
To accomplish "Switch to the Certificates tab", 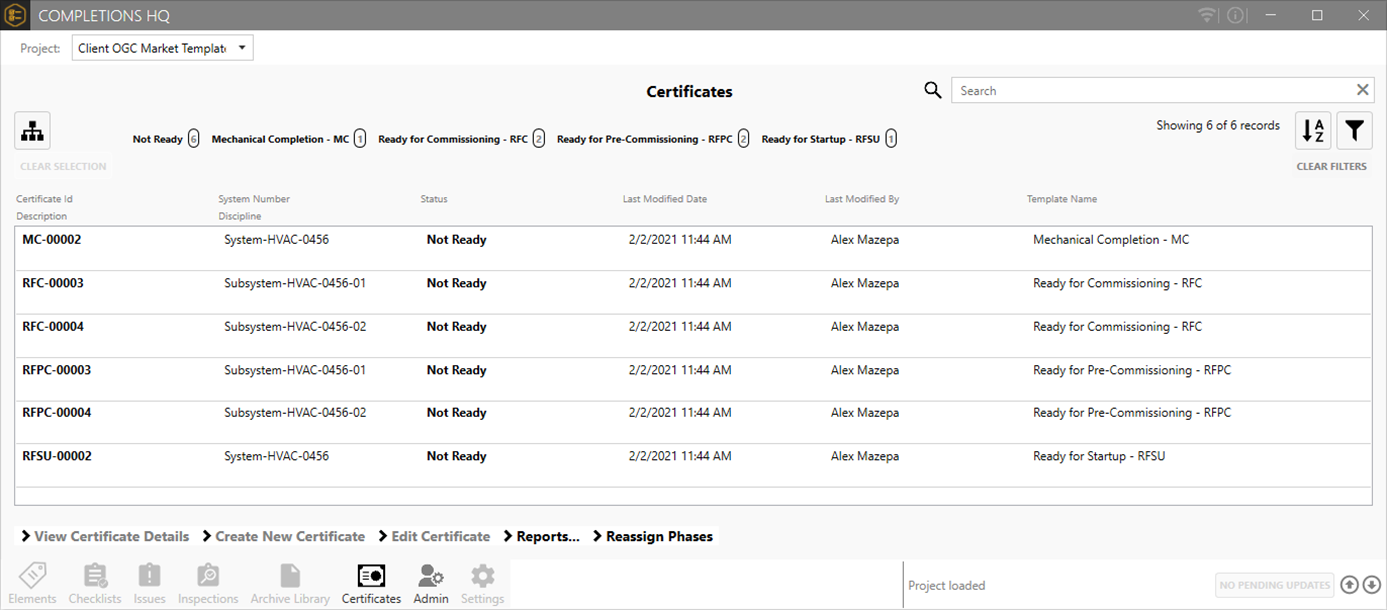I will (371, 584).
